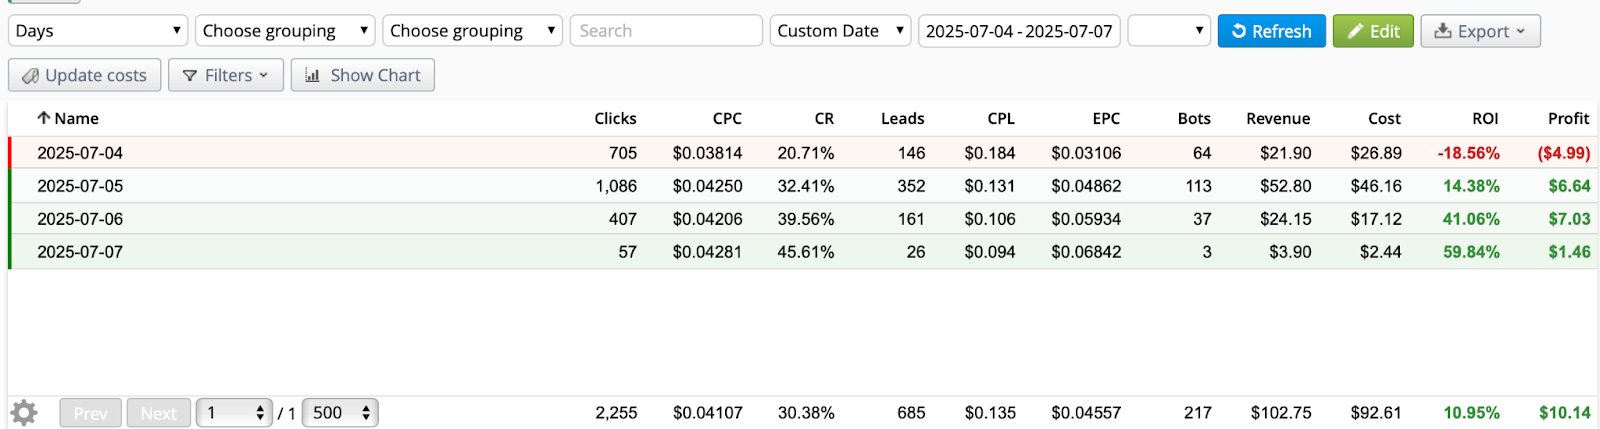Expand the first Choose grouping dropdown

(x=285, y=31)
